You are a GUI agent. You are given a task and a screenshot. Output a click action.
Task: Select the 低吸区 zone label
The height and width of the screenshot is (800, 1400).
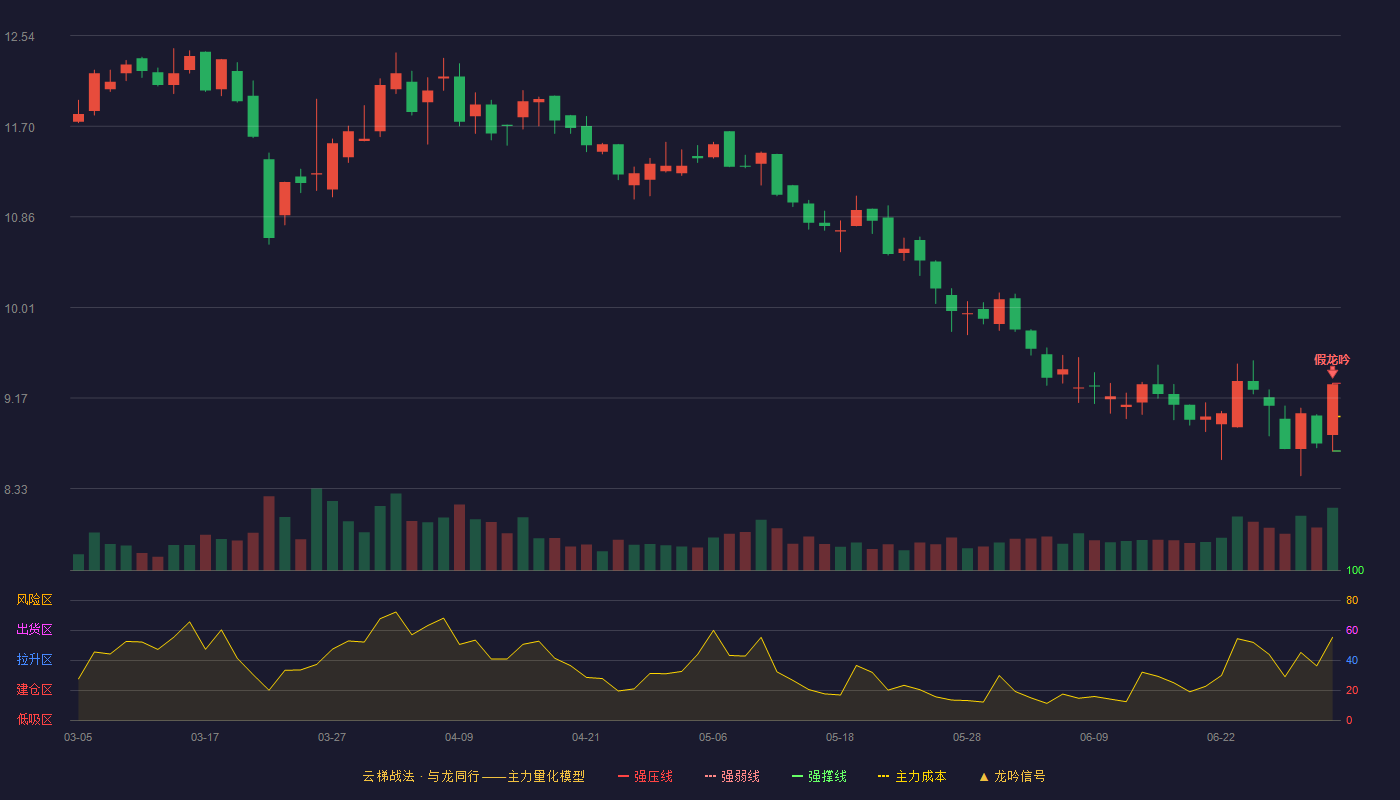point(34,719)
